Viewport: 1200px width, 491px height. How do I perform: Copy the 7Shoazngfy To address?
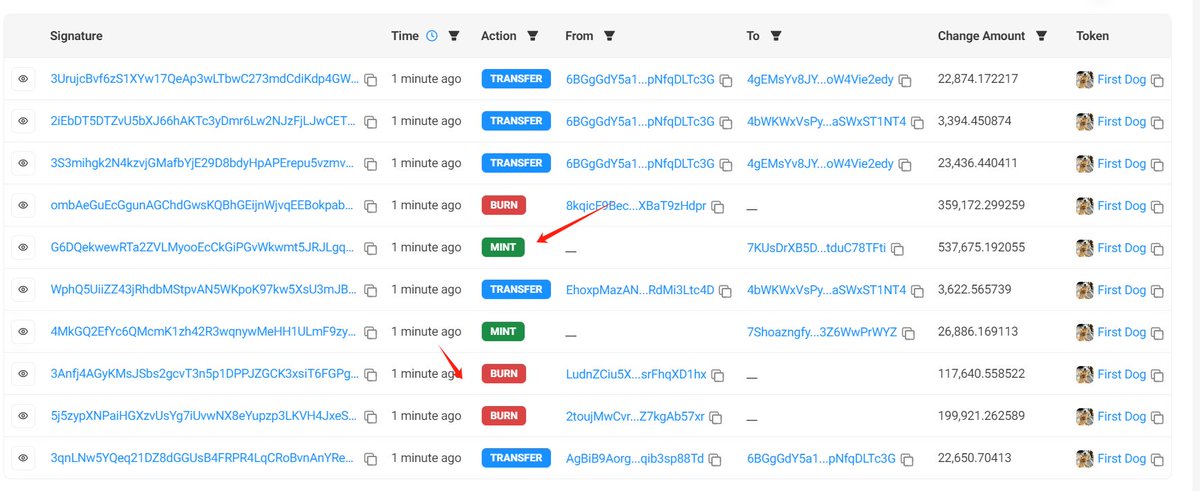[x=908, y=333]
